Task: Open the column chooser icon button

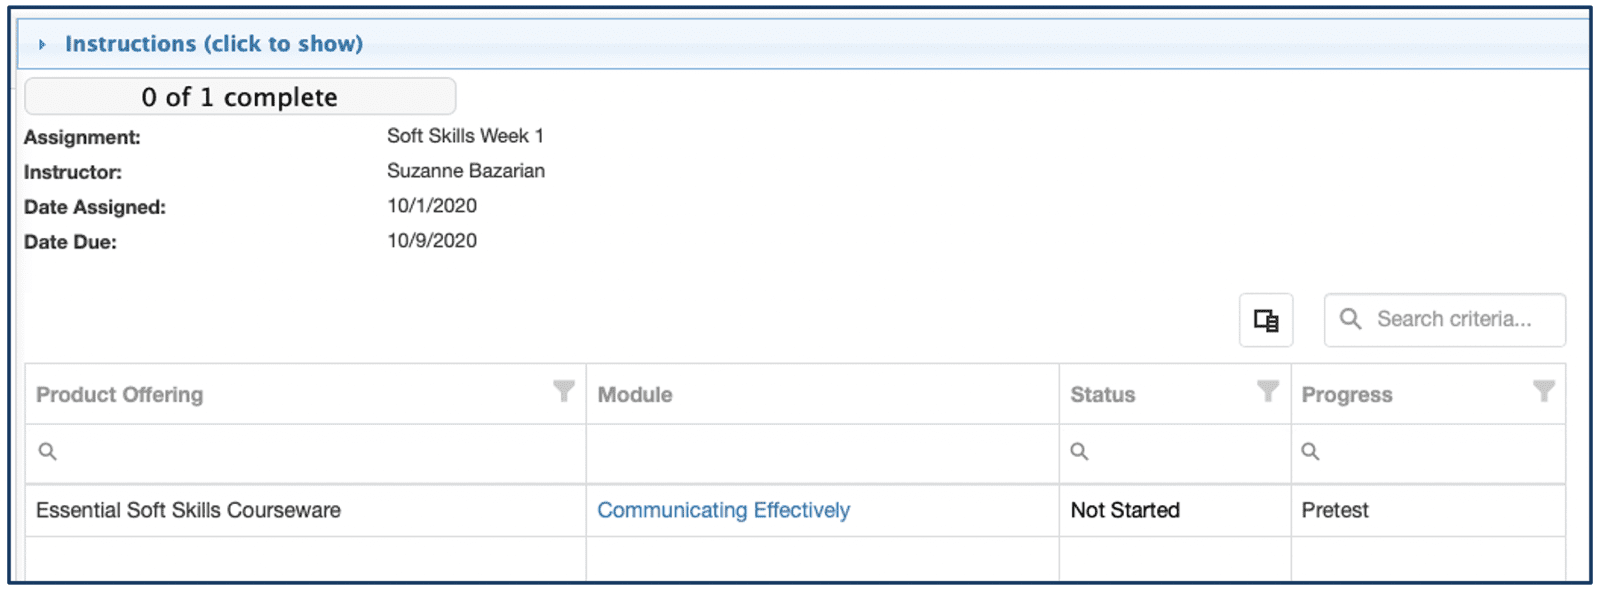Action: 1266,320
